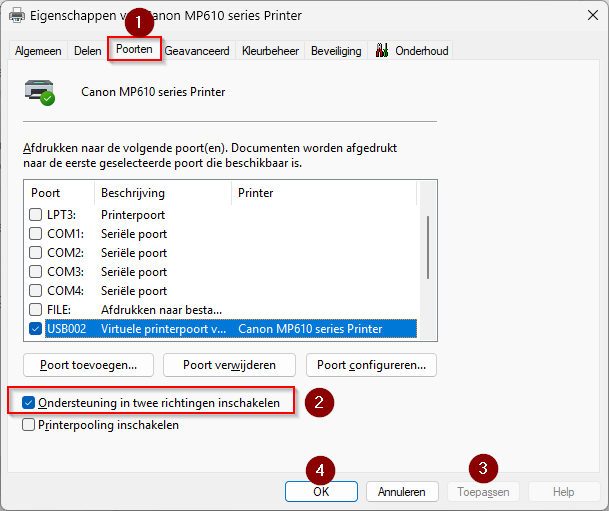Screen dimensions: 609x511
Task: Disable Ondersteuning in twee richtingen checkbox
Action: tap(29, 403)
